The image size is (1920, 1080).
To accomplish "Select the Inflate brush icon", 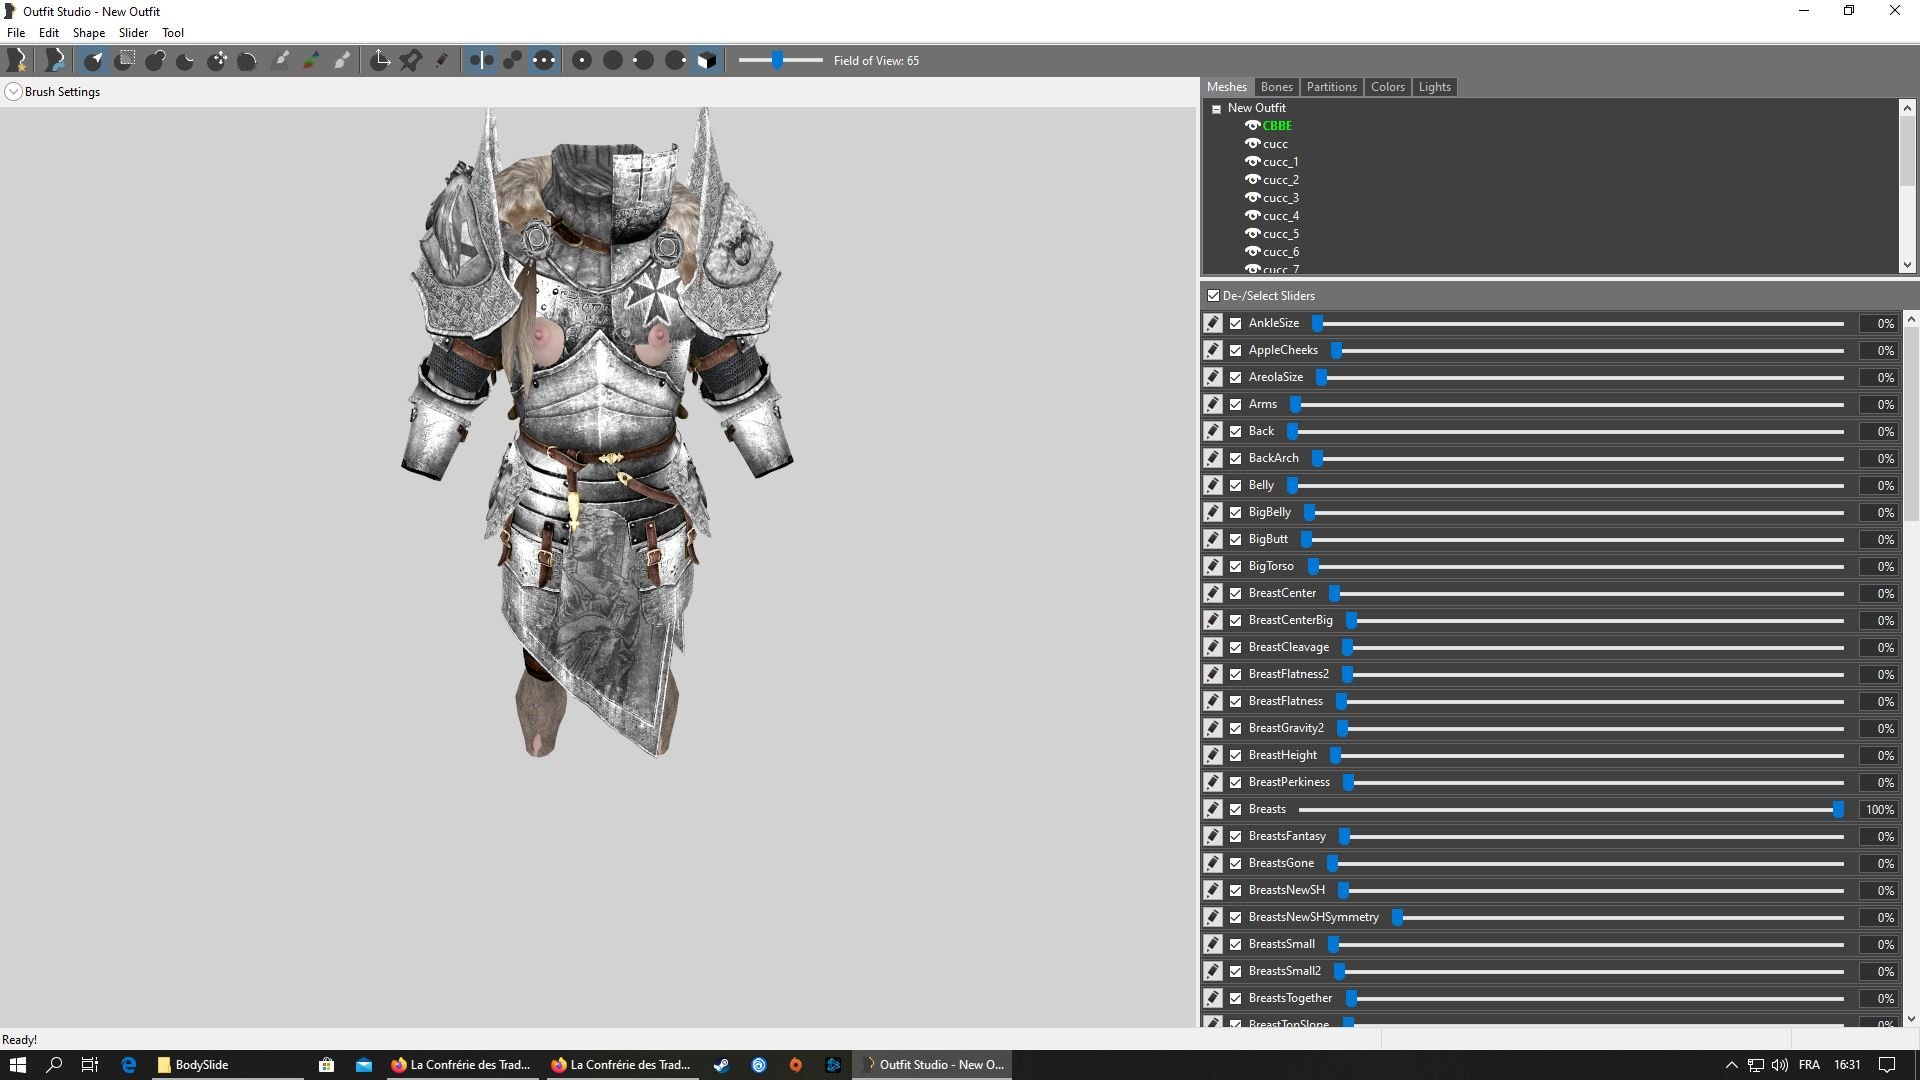I will coord(155,61).
